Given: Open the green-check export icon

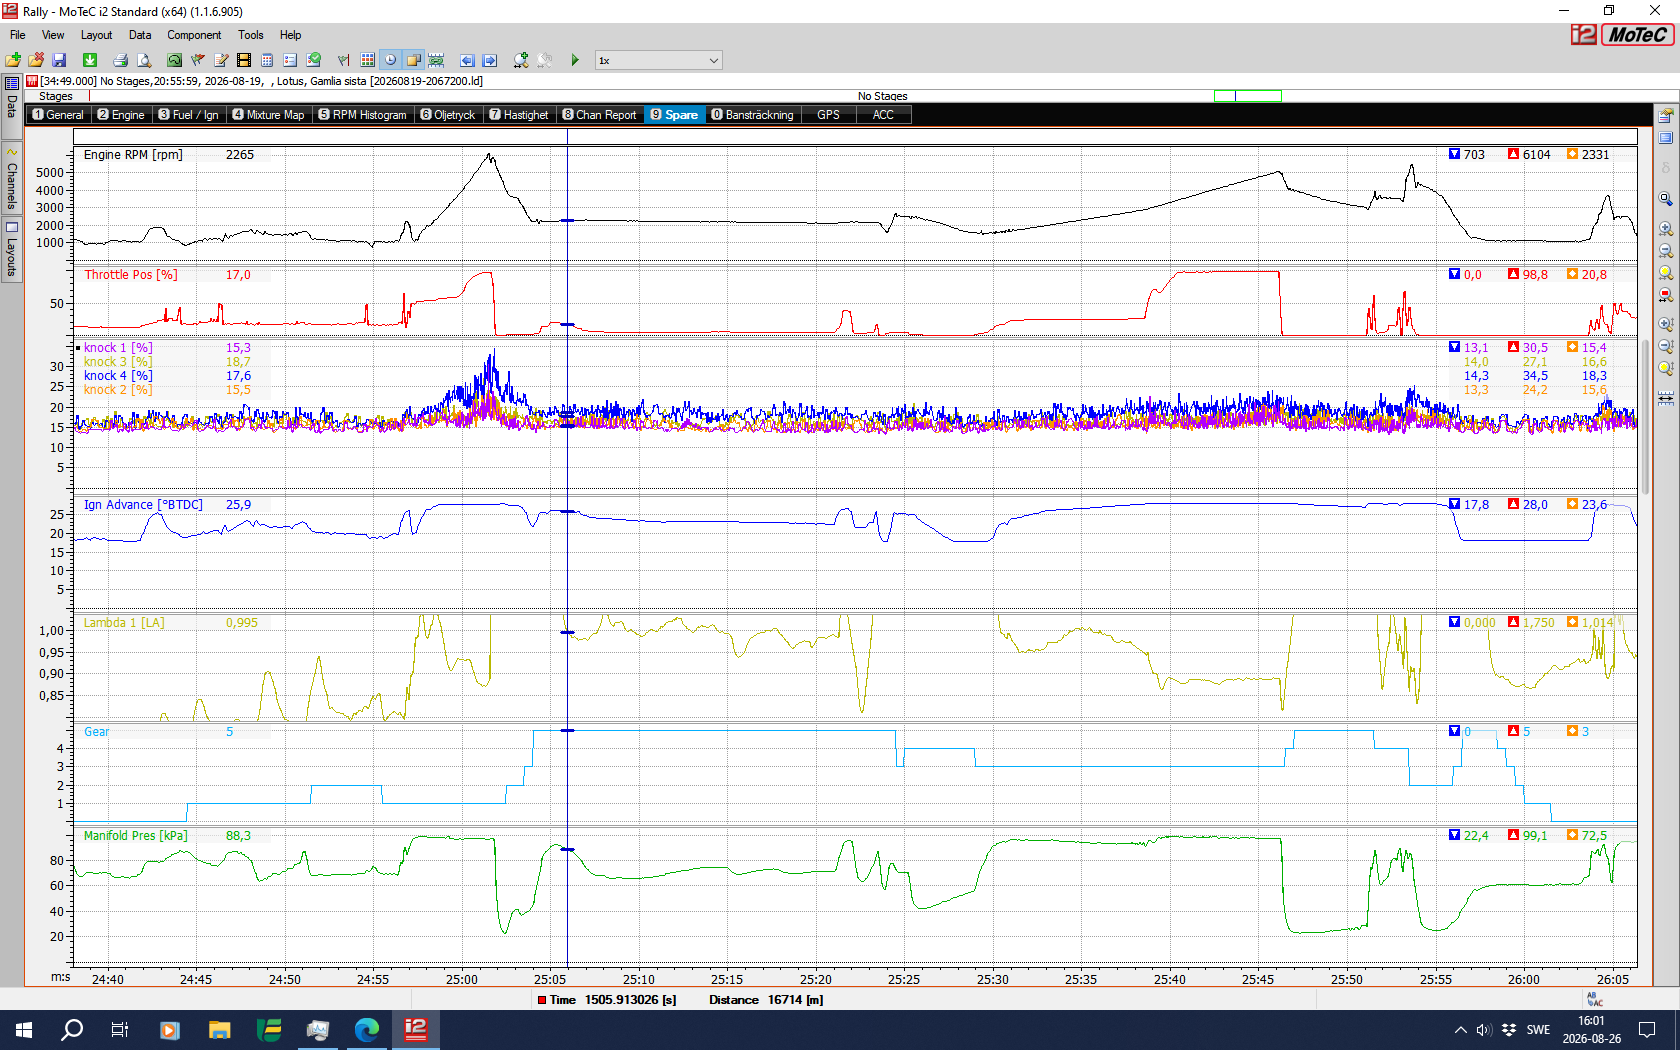Looking at the screenshot, I should click(x=314, y=60).
